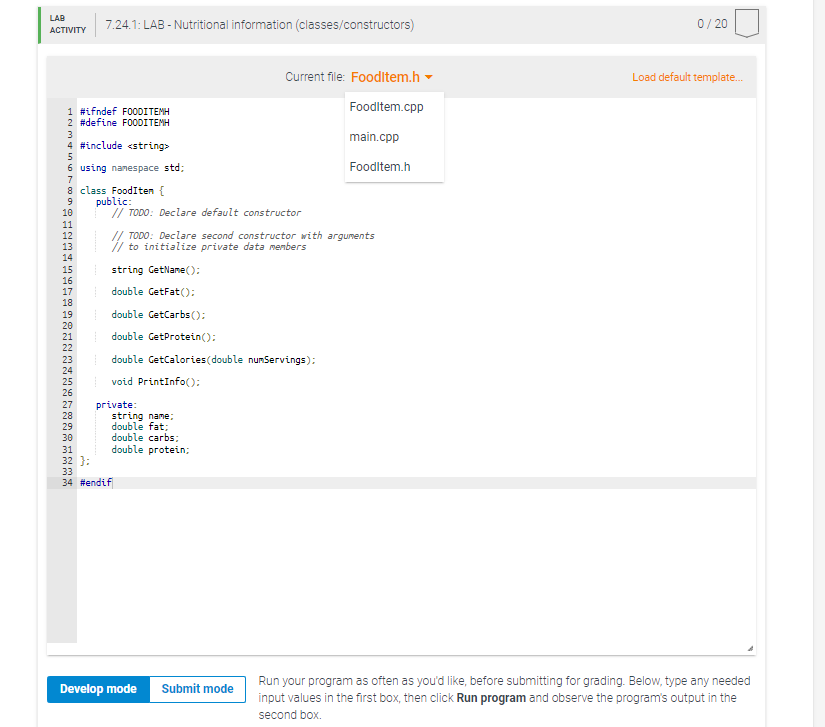Switch to Develop mode

click(98, 689)
